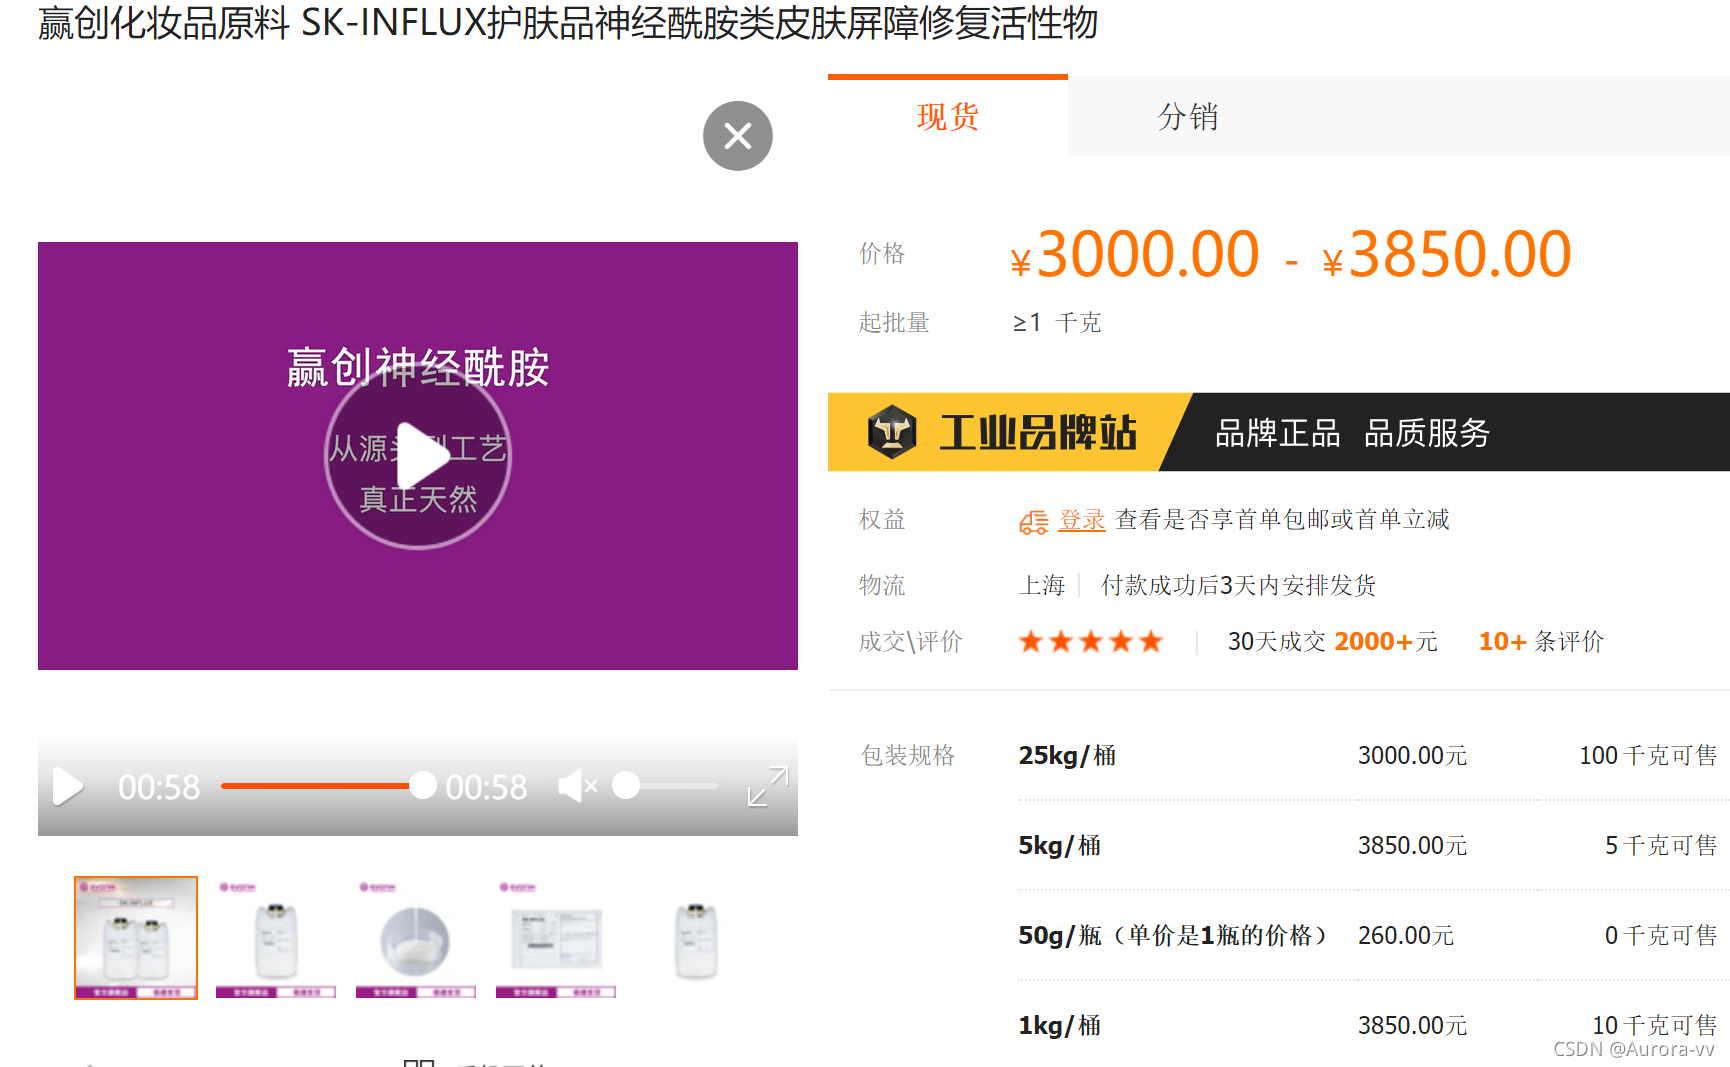This screenshot has height=1067, width=1730.
Task: Click the 工业品牌站 bull logo icon
Action: [x=892, y=432]
